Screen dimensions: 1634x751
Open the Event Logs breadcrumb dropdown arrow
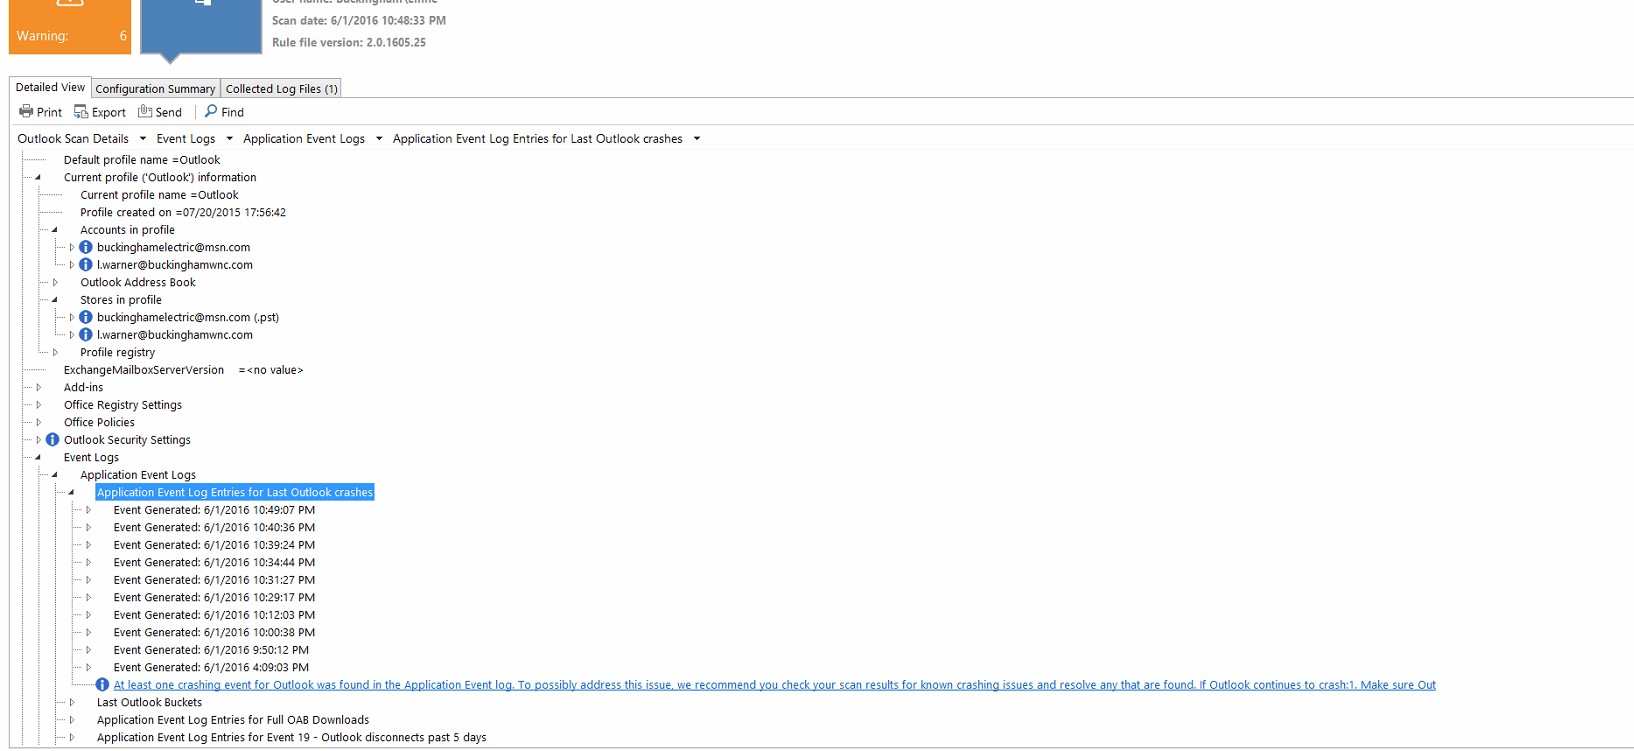point(229,139)
